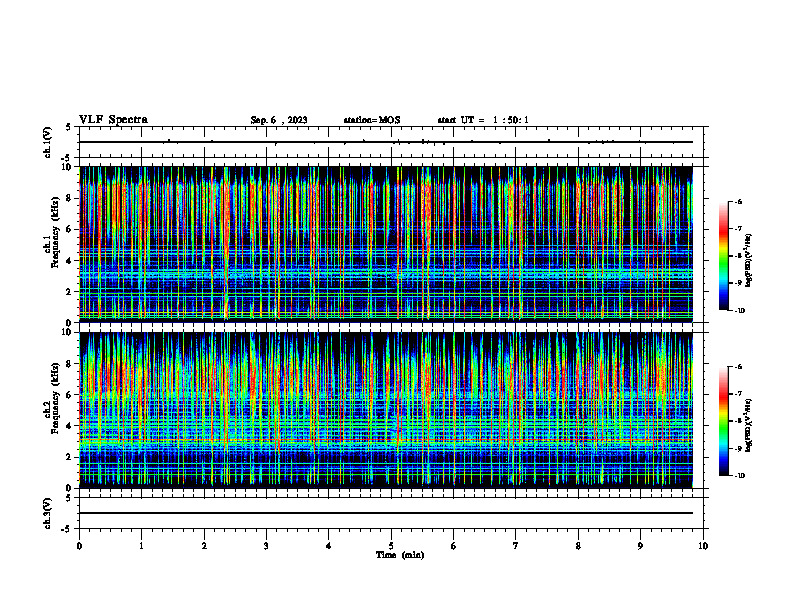The image size is (792, 612).
Task: Click the ch.1 voltage waveform trace
Action: tap(386, 142)
